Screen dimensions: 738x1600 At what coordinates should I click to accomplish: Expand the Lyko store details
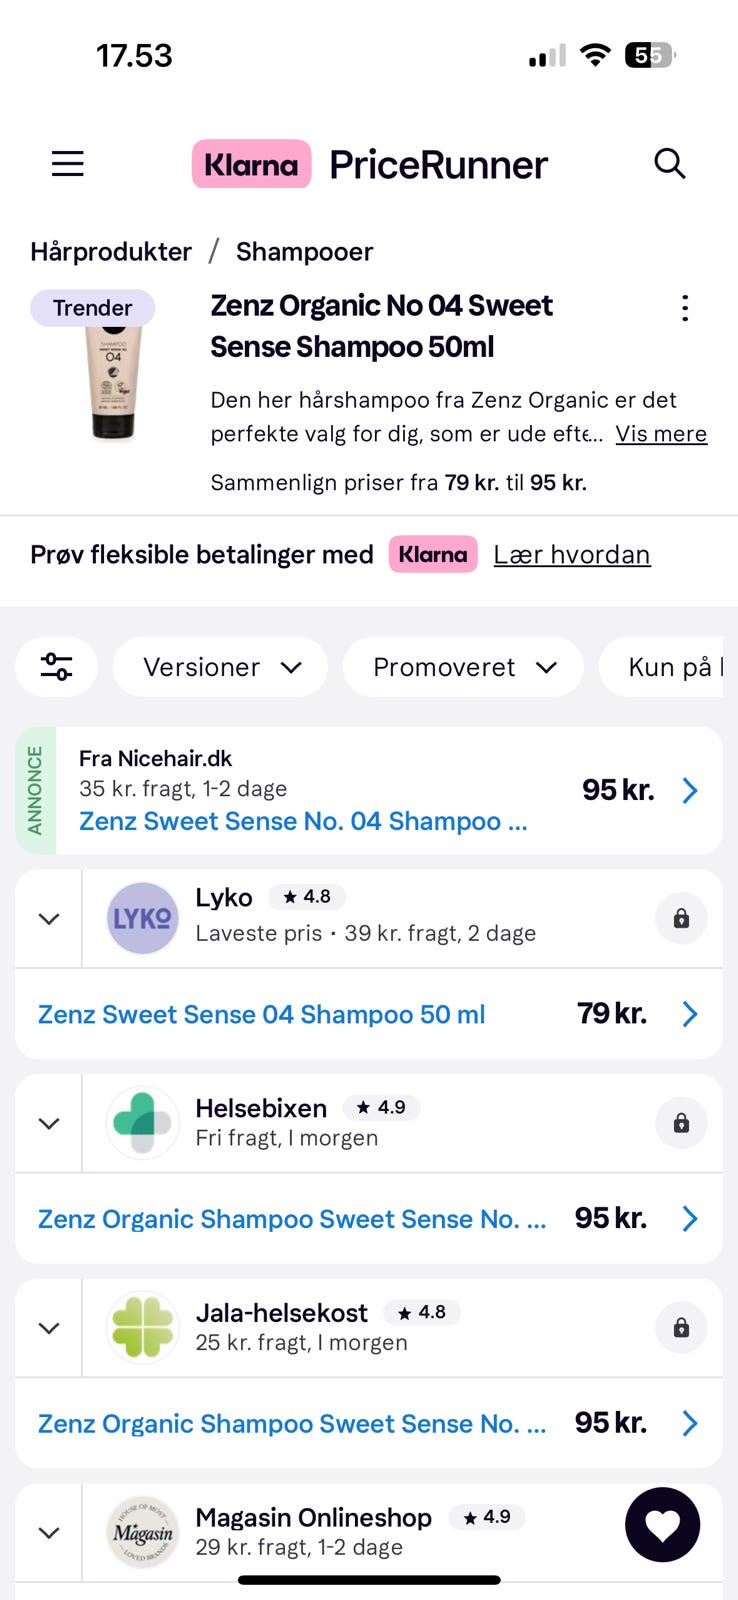click(48, 919)
